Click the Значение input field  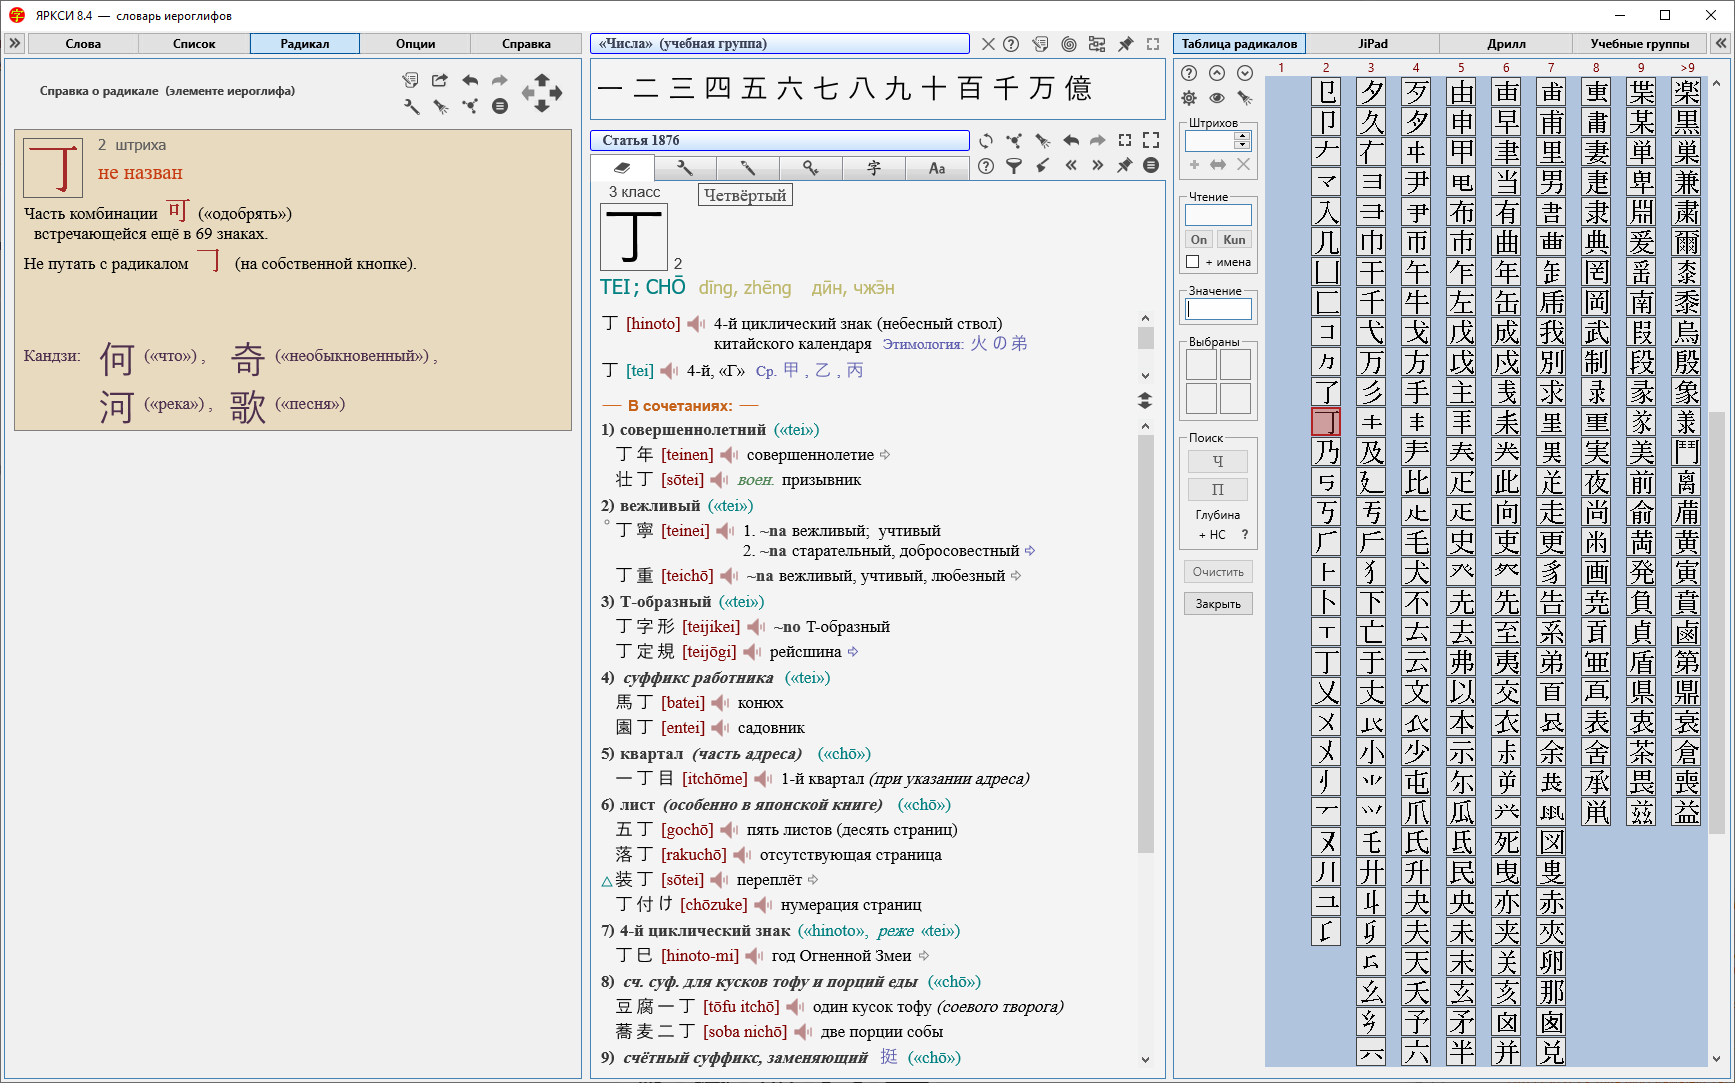pos(1218,310)
